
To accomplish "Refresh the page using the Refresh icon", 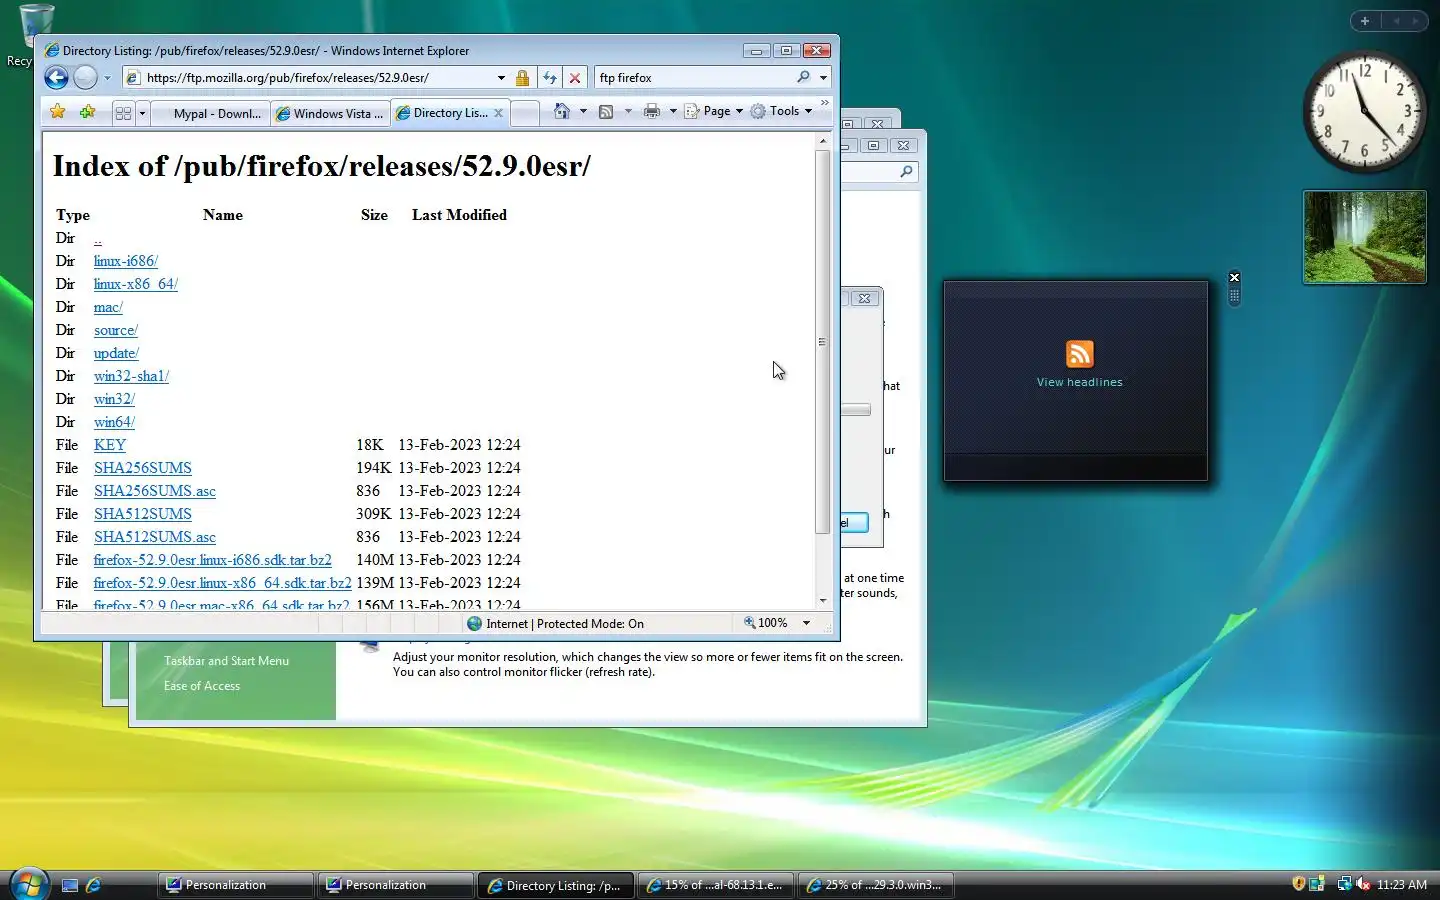I will tap(550, 78).
